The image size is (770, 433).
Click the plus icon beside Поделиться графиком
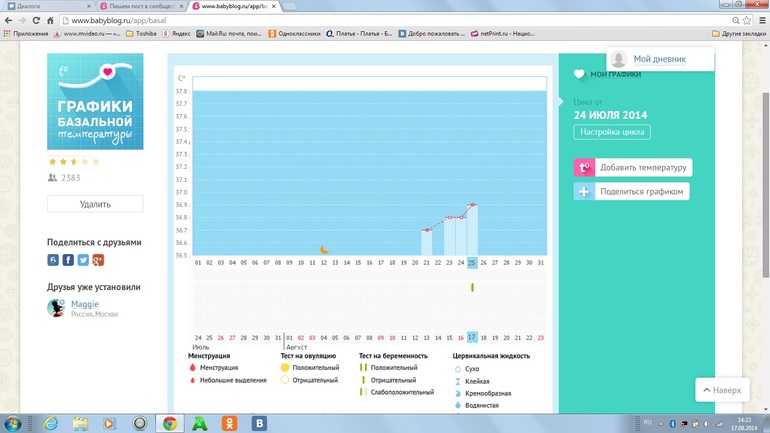pos(584,191)
